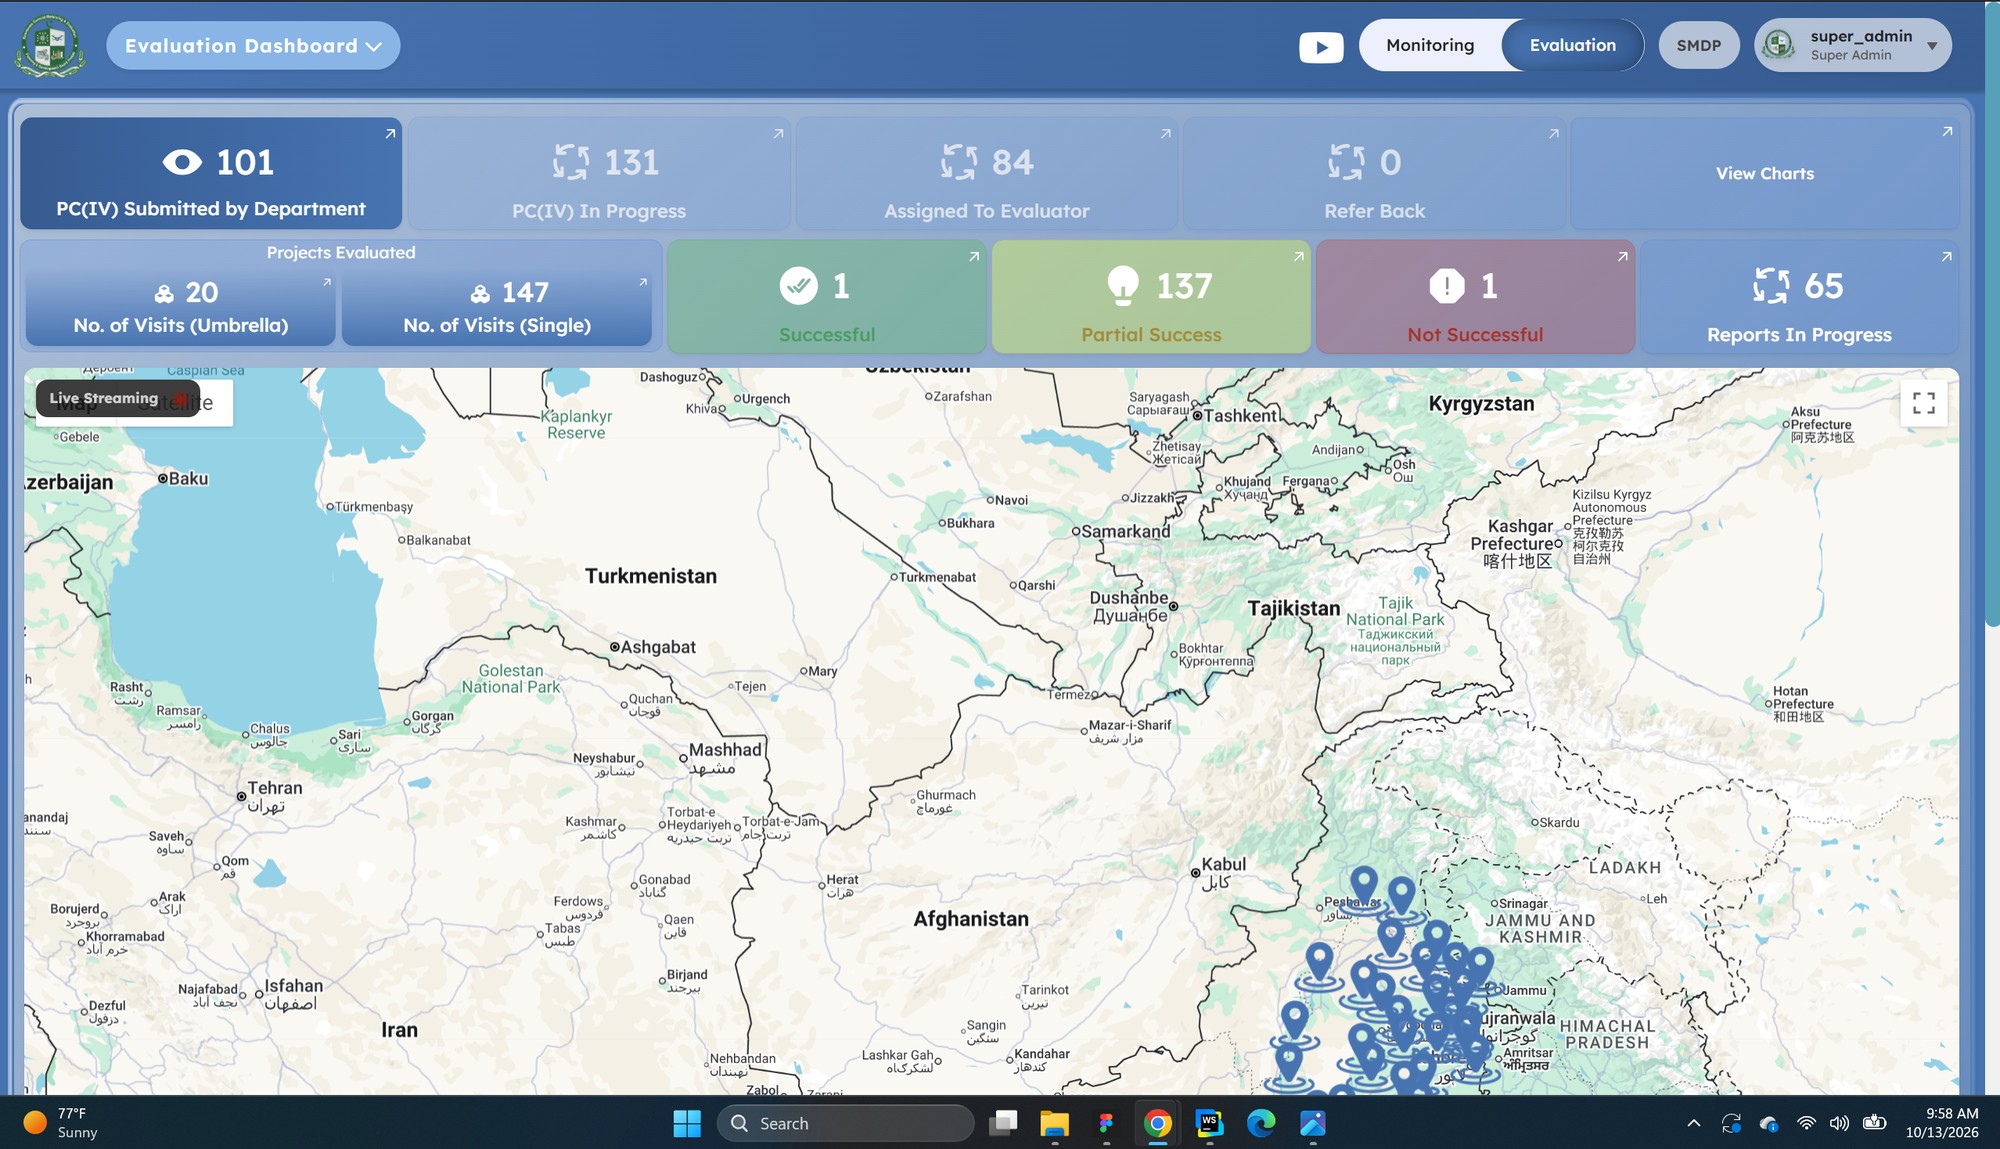2000x1149 pixels.
Task: Click expand arrow on Reports In Progress
Action: tap(1946, 257)
